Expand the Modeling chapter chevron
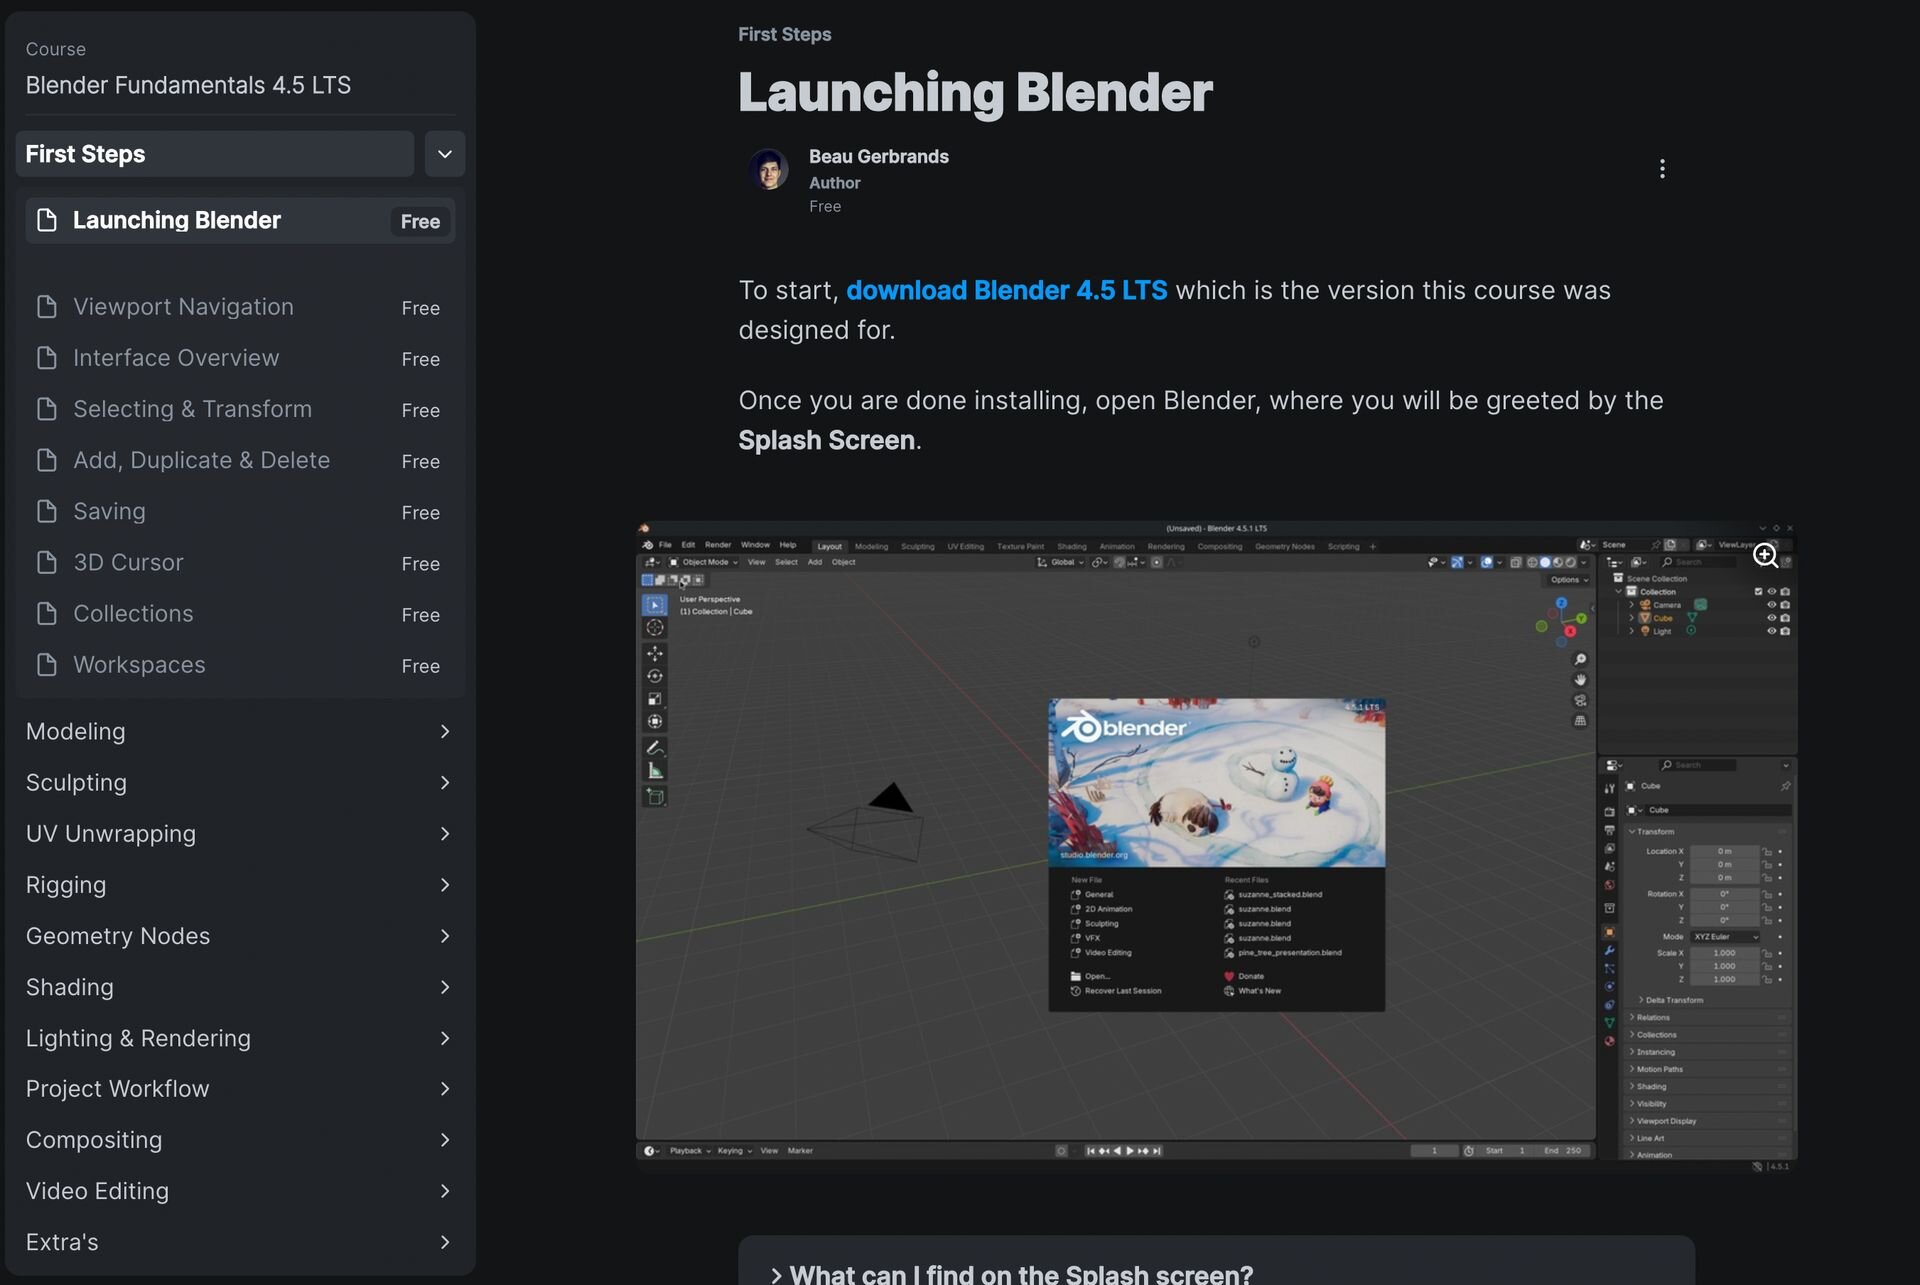The width and height of the screenshot is (1920, 1285). click(x=445, y=732)
